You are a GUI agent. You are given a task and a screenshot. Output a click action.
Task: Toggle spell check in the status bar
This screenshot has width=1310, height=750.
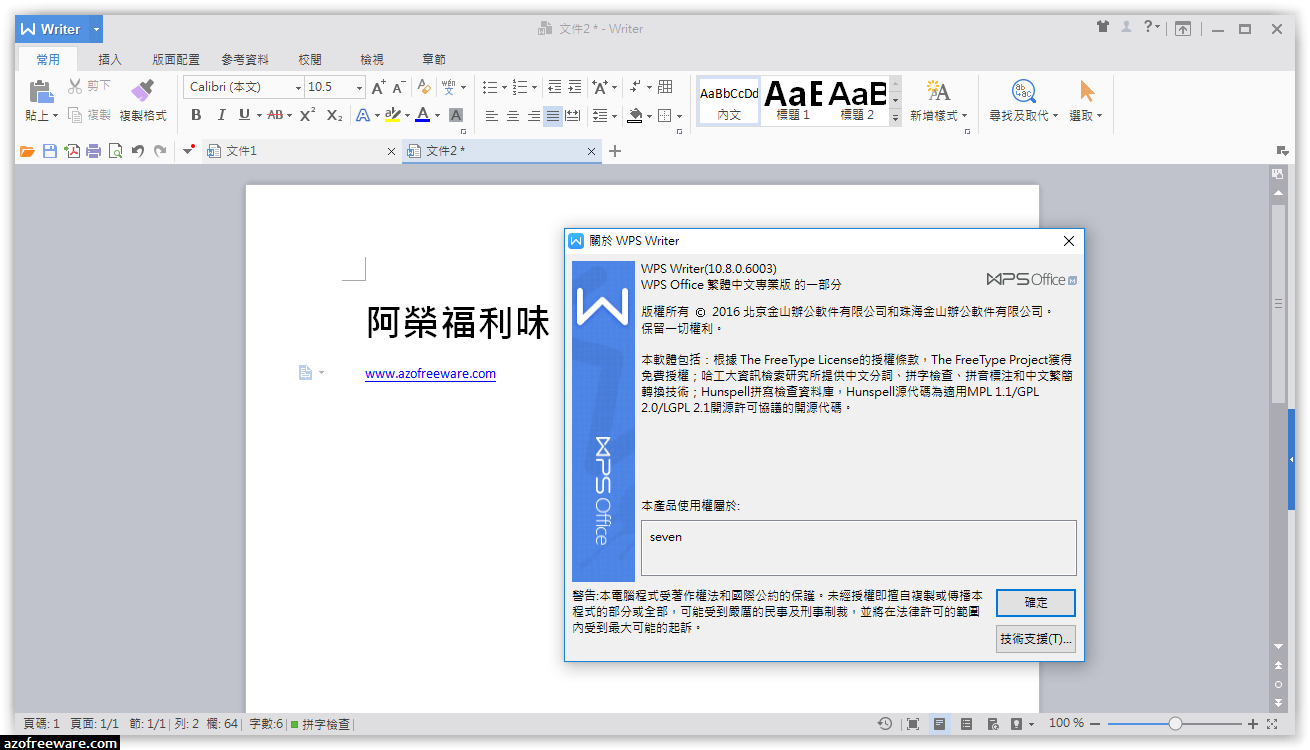click(x=321, y=724)
